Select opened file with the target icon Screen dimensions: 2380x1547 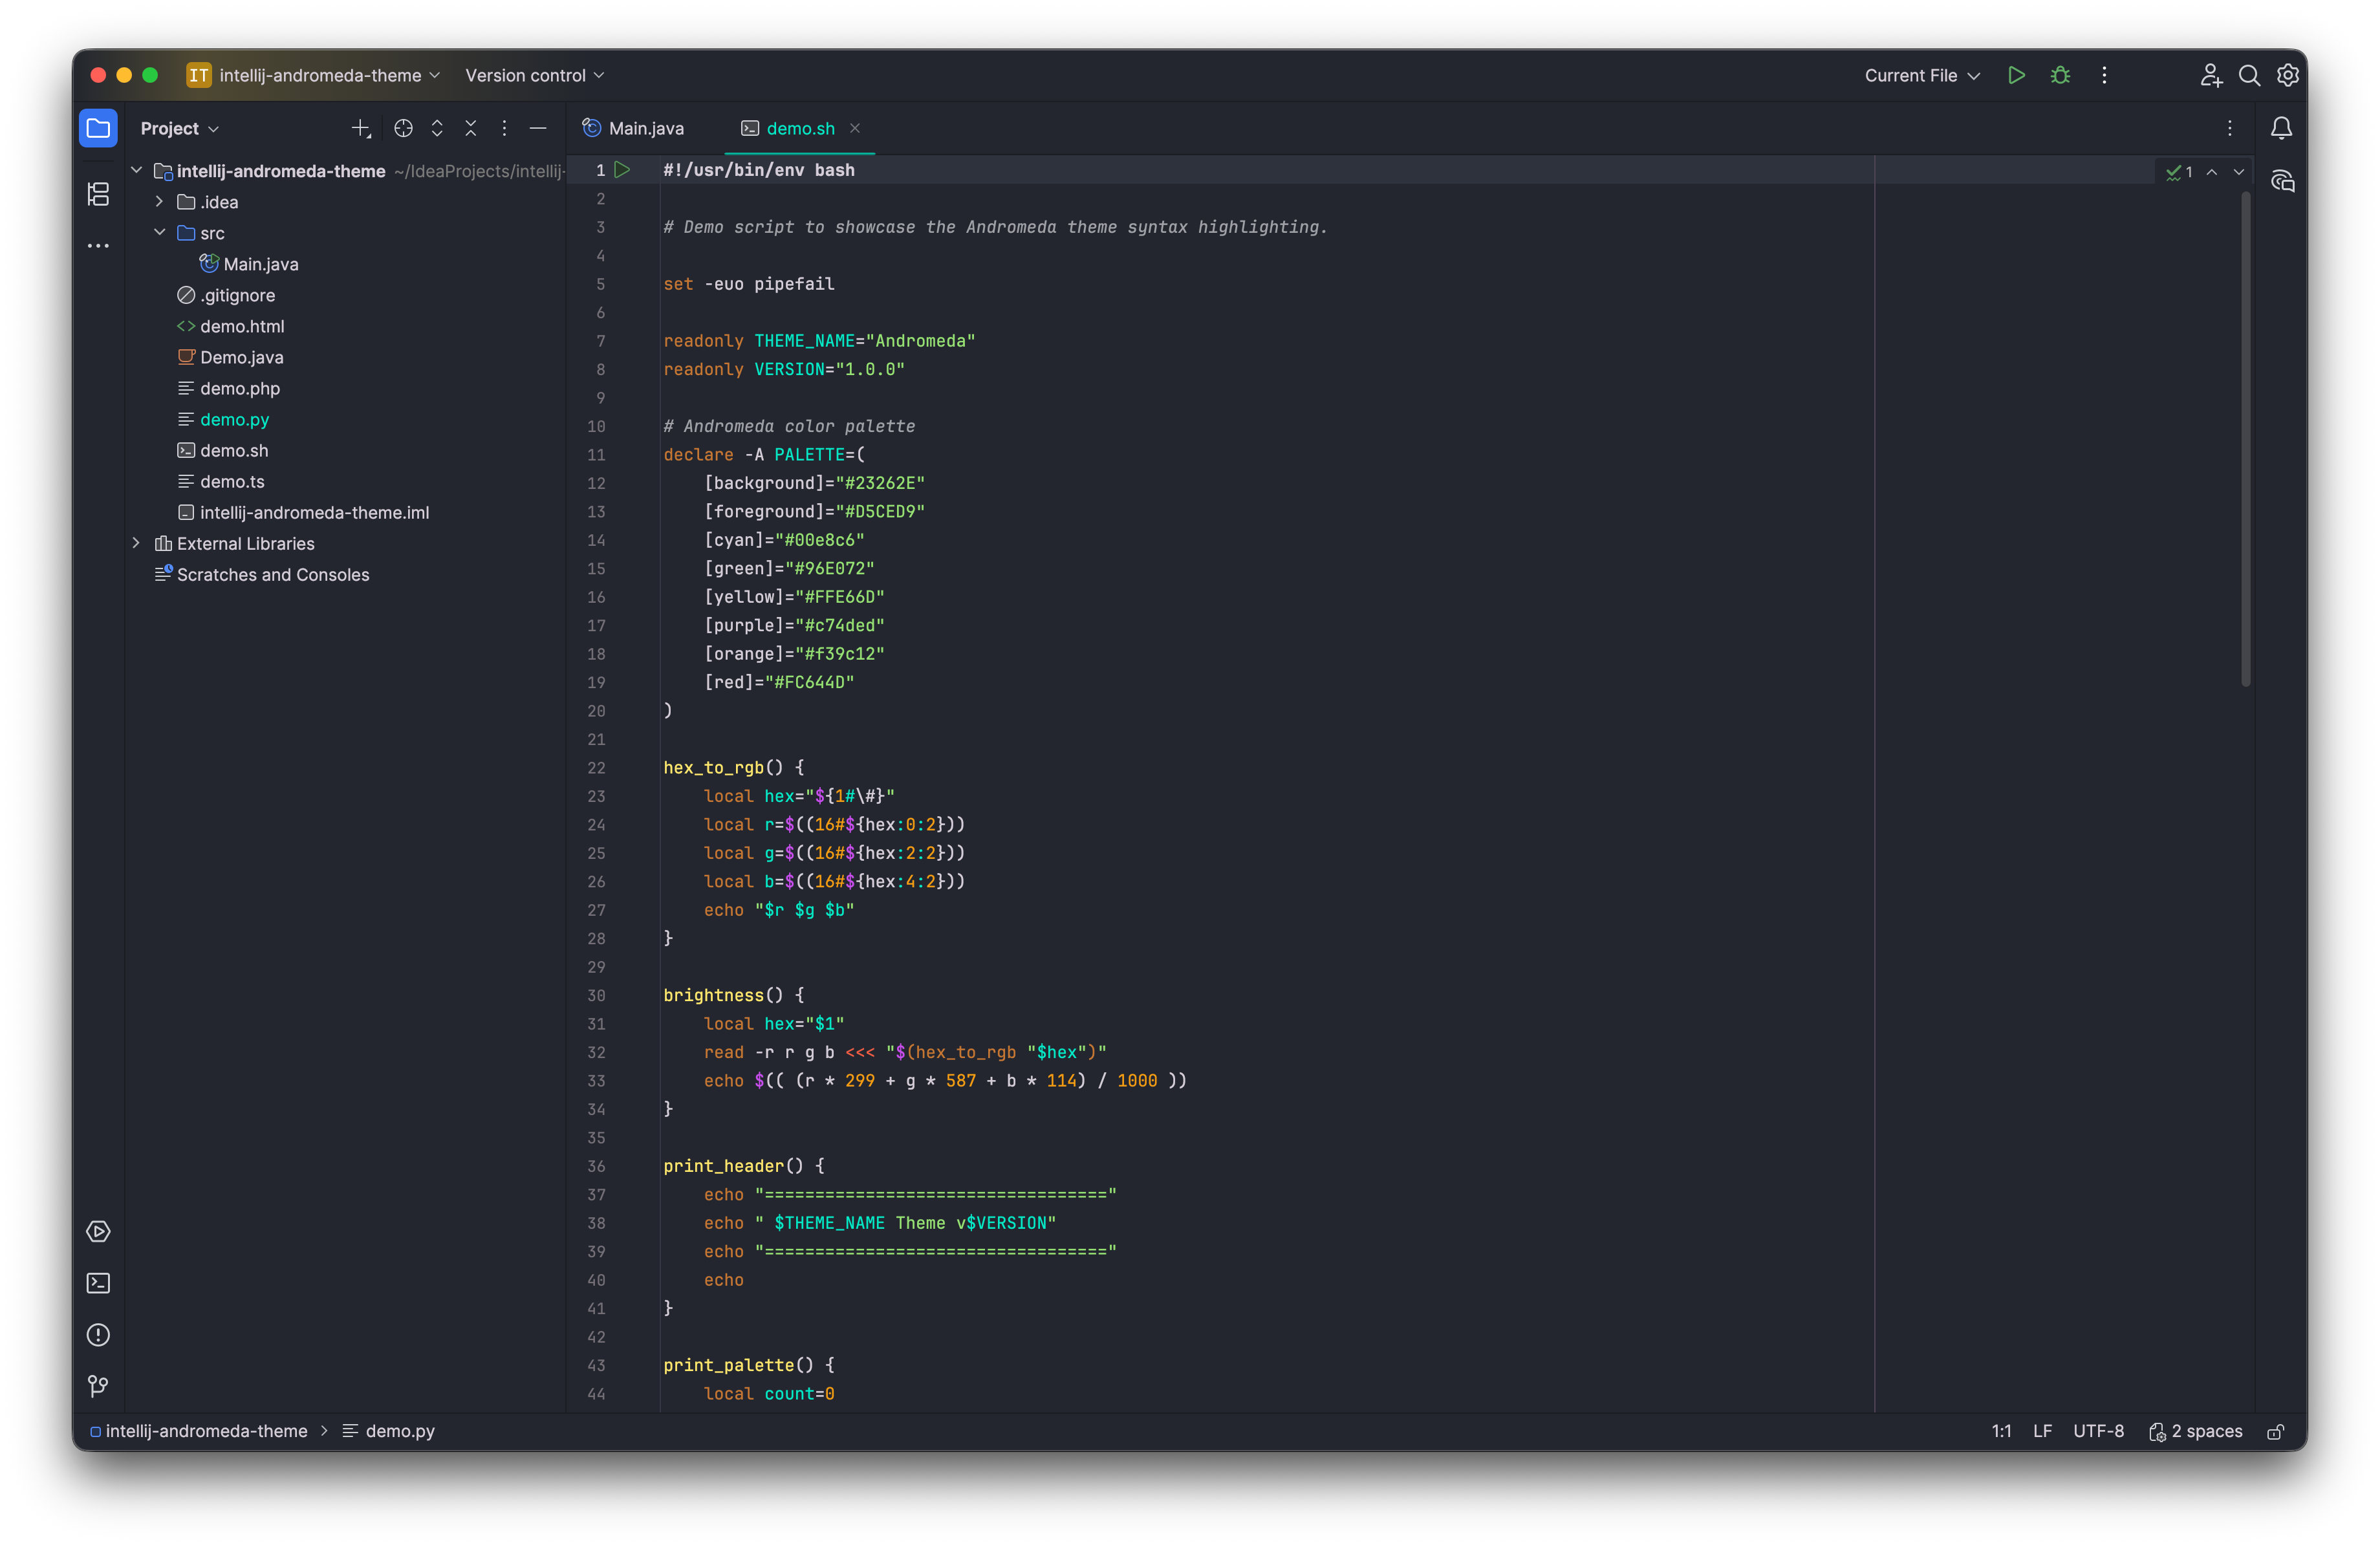pos(403,128)
